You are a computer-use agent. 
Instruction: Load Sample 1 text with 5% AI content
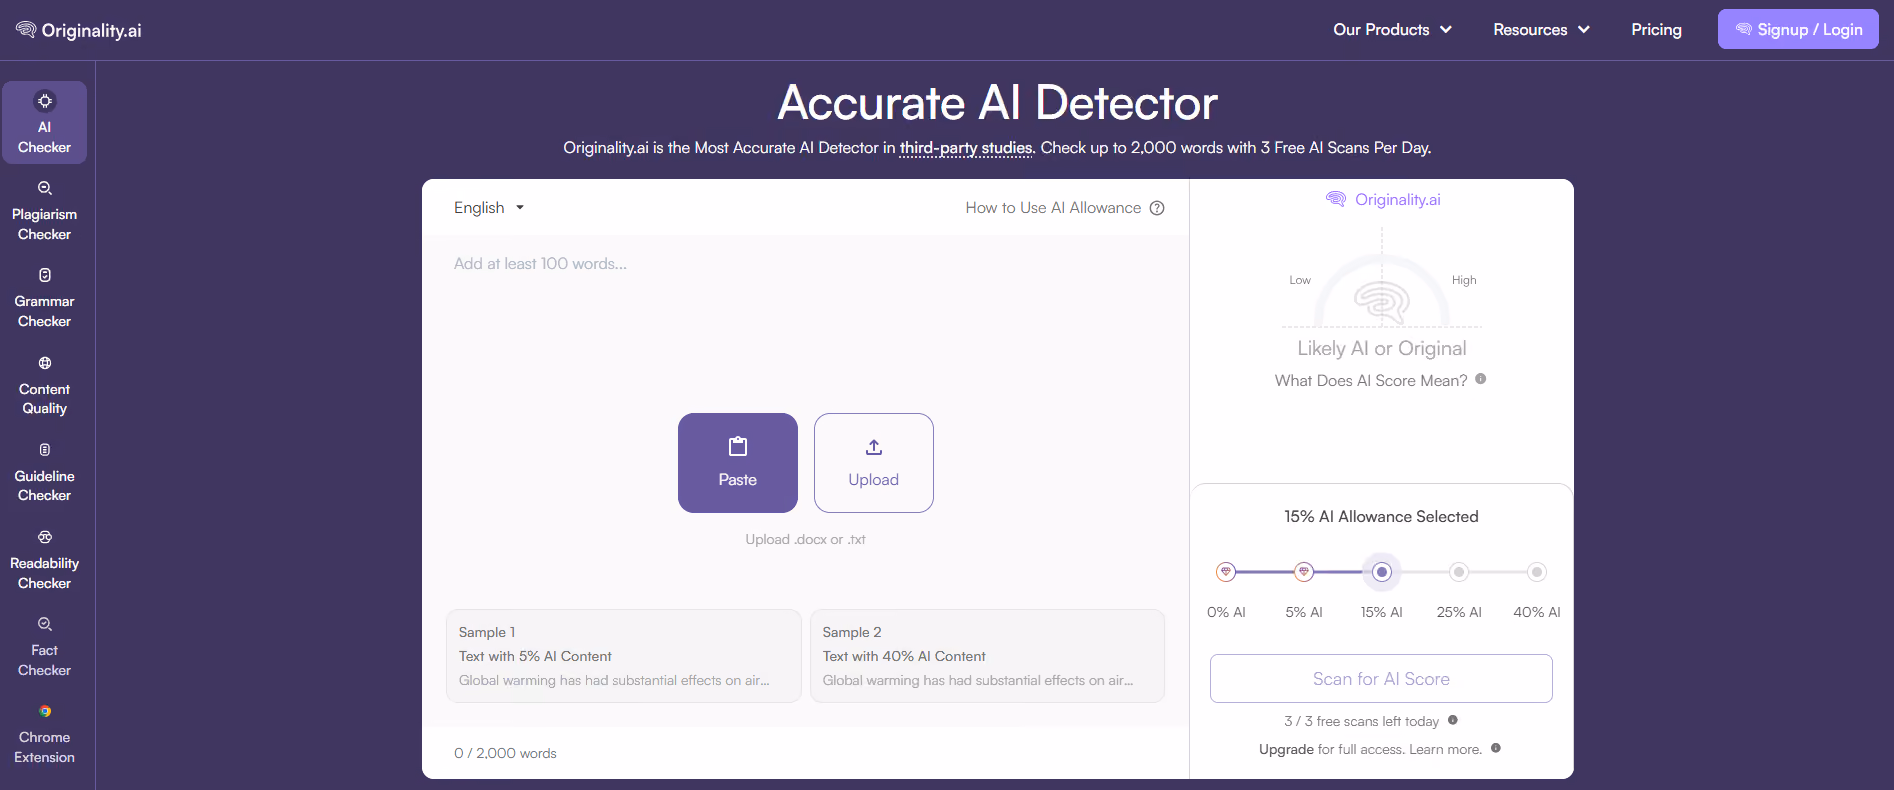(x=624, y=656)
